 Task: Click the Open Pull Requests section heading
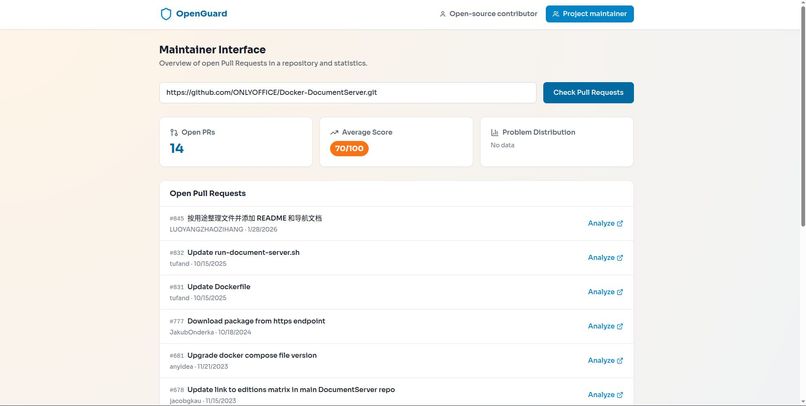click(x=208, y=194)
